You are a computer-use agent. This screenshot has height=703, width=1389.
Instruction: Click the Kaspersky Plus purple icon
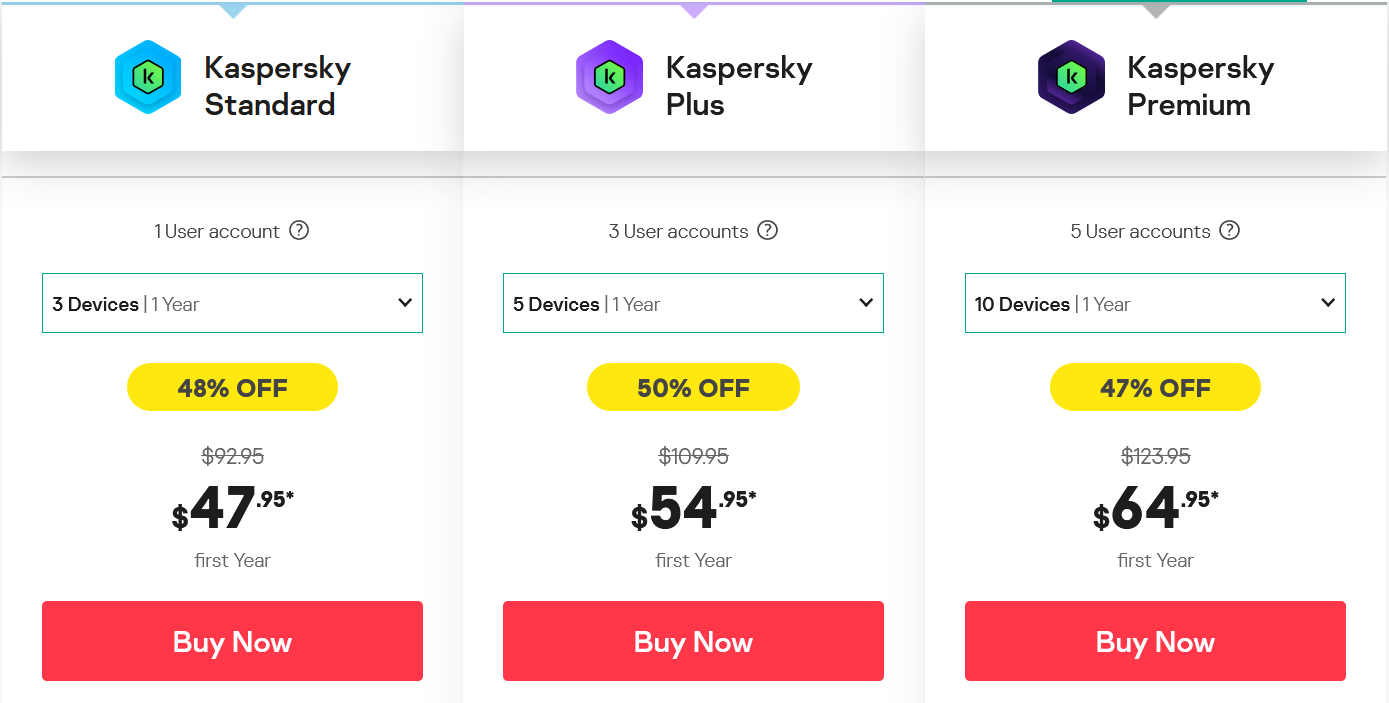[609, 78]
